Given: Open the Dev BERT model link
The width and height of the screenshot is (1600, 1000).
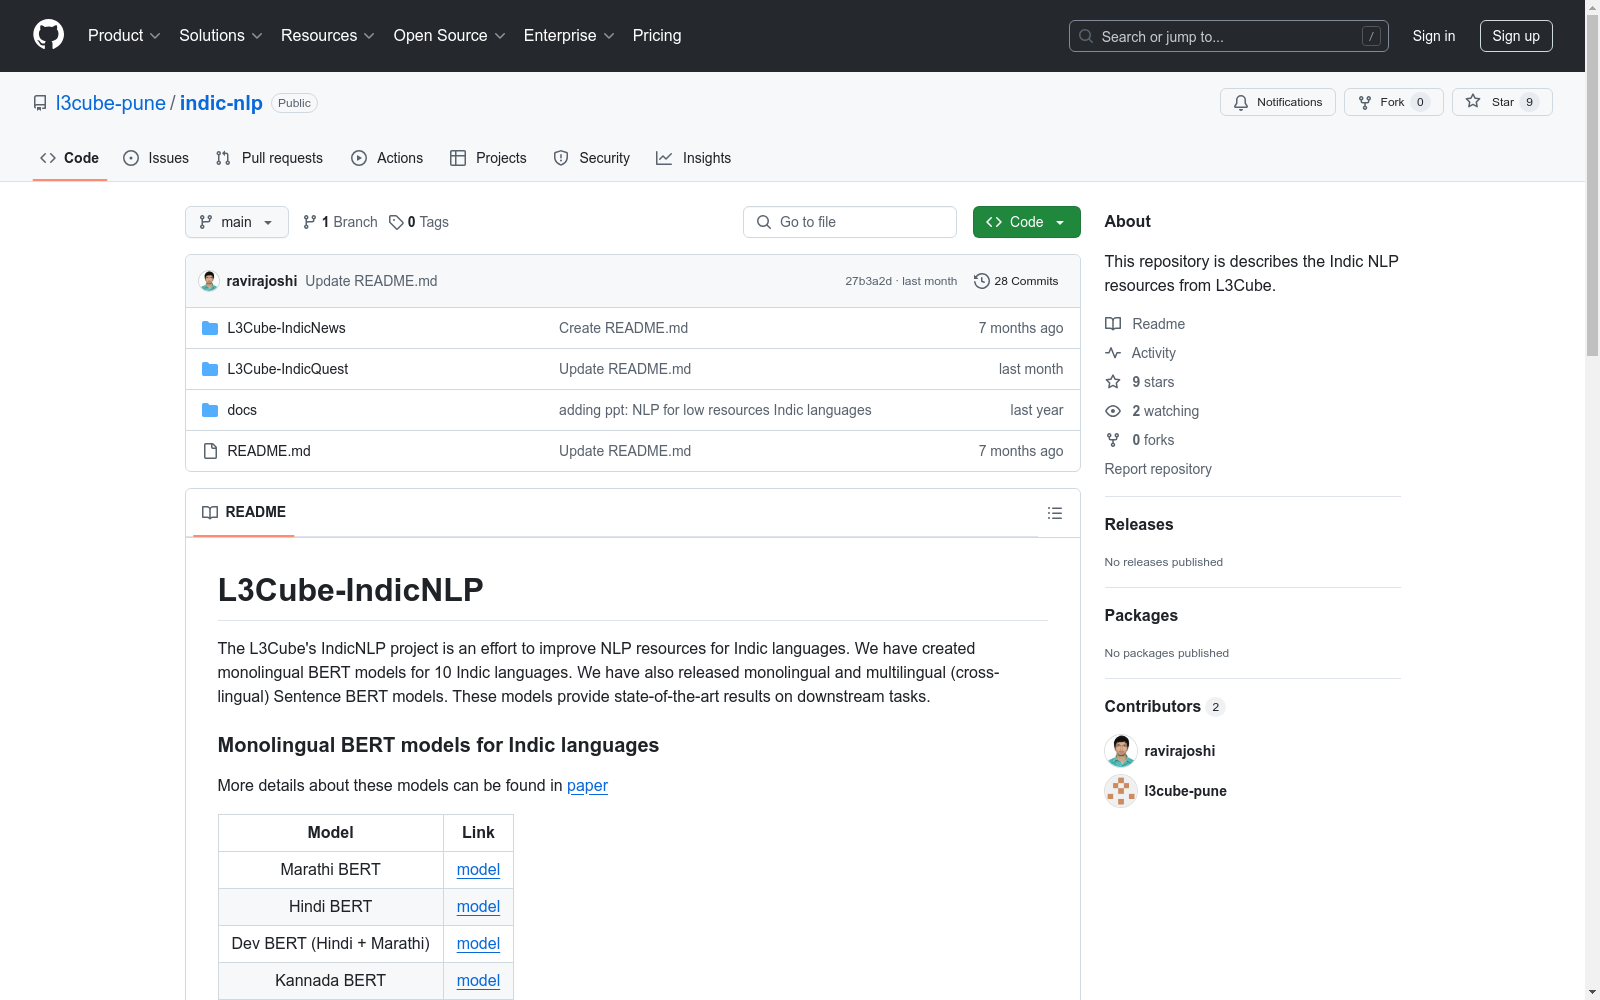Looking at the screenshot, I should tap(478, 944).
